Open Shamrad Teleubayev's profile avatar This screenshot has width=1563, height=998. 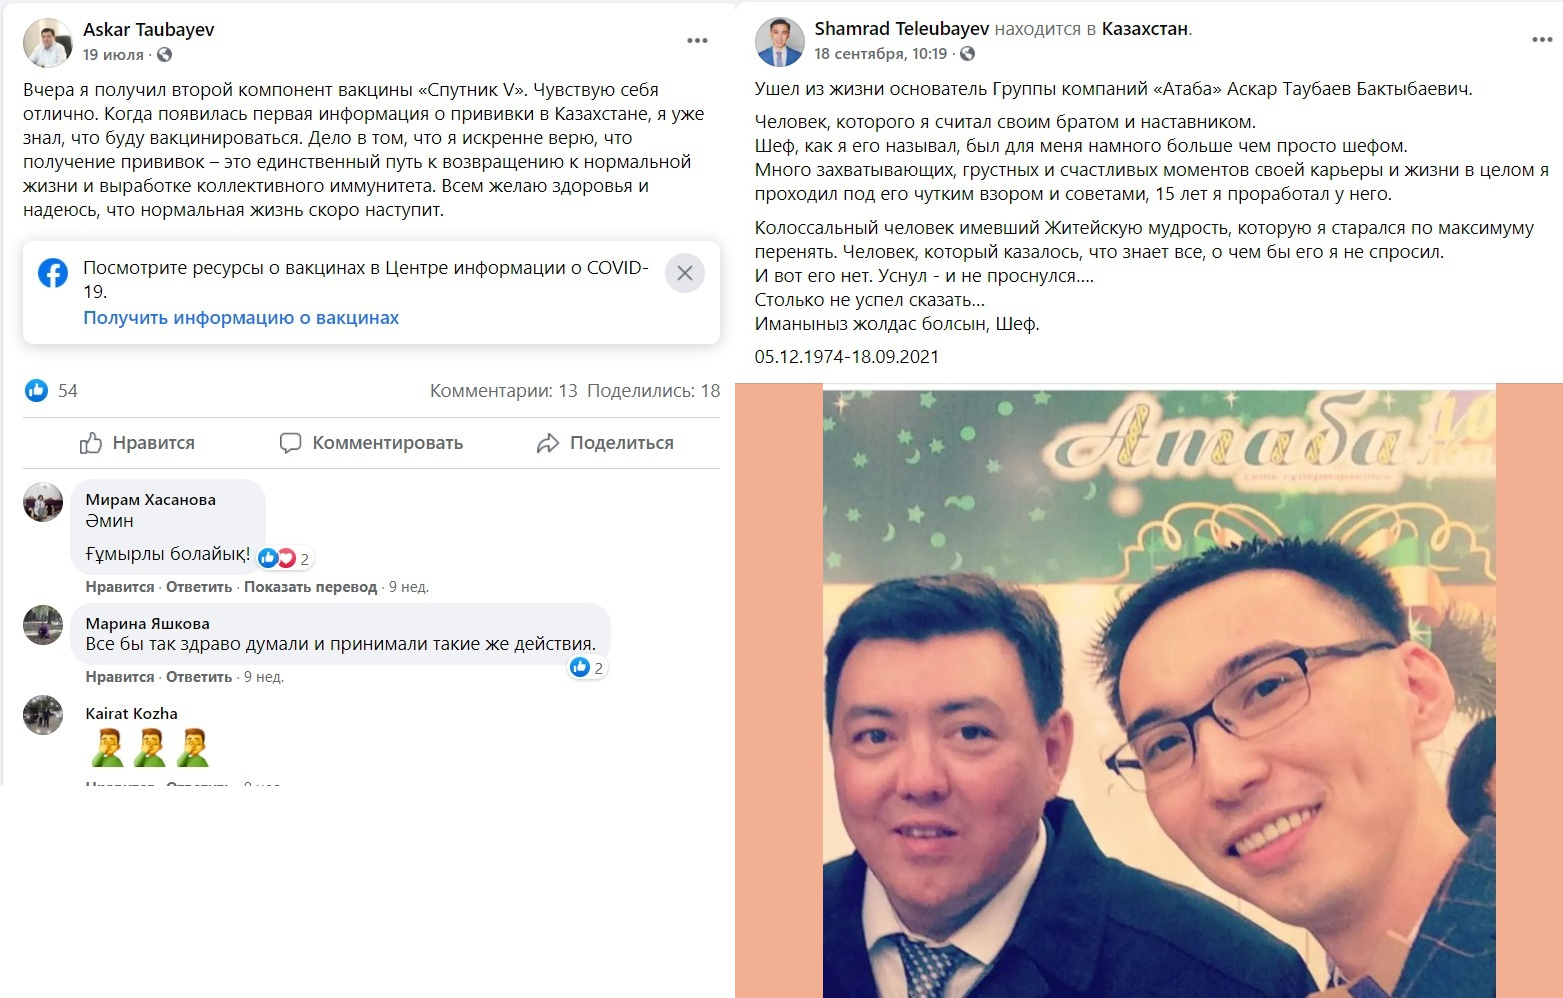(x=780, y=42)
